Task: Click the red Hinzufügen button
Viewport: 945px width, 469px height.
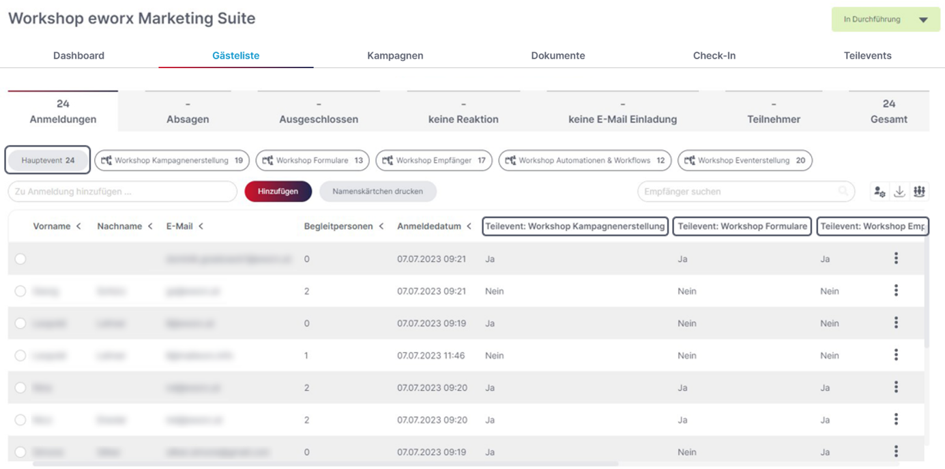Action: tap(278, 191)
